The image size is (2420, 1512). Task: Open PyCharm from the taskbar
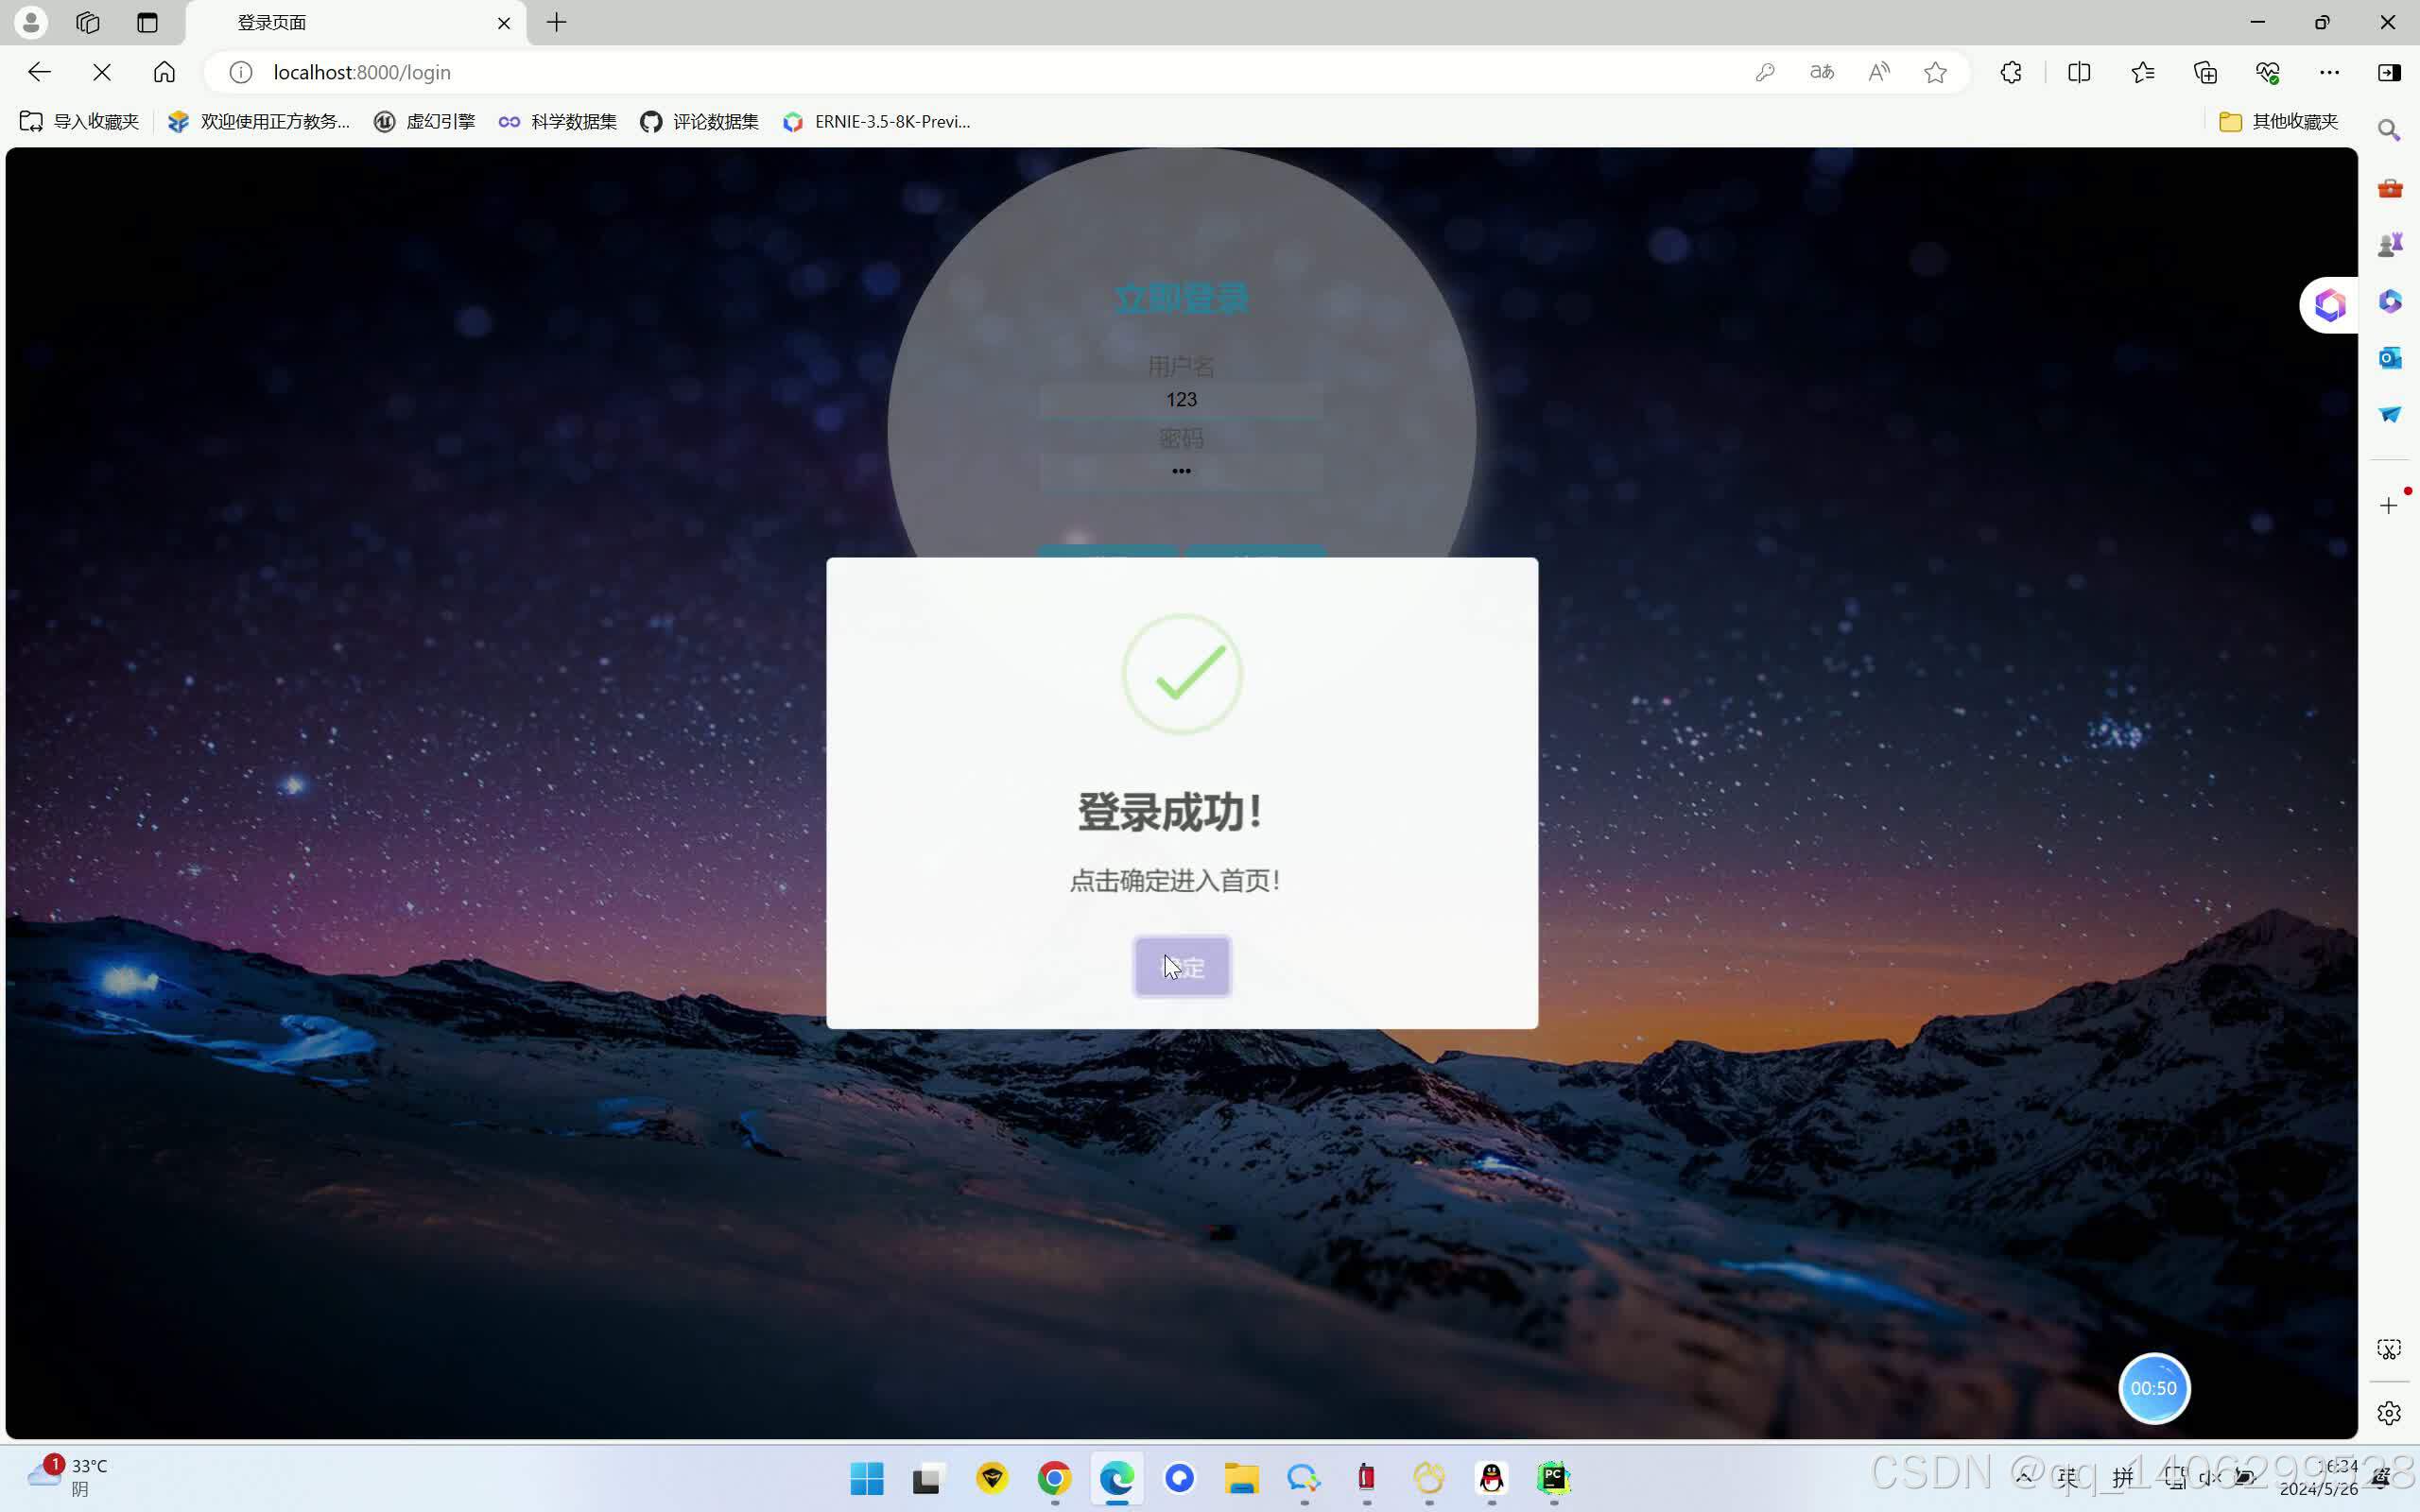(1553, 1478)
